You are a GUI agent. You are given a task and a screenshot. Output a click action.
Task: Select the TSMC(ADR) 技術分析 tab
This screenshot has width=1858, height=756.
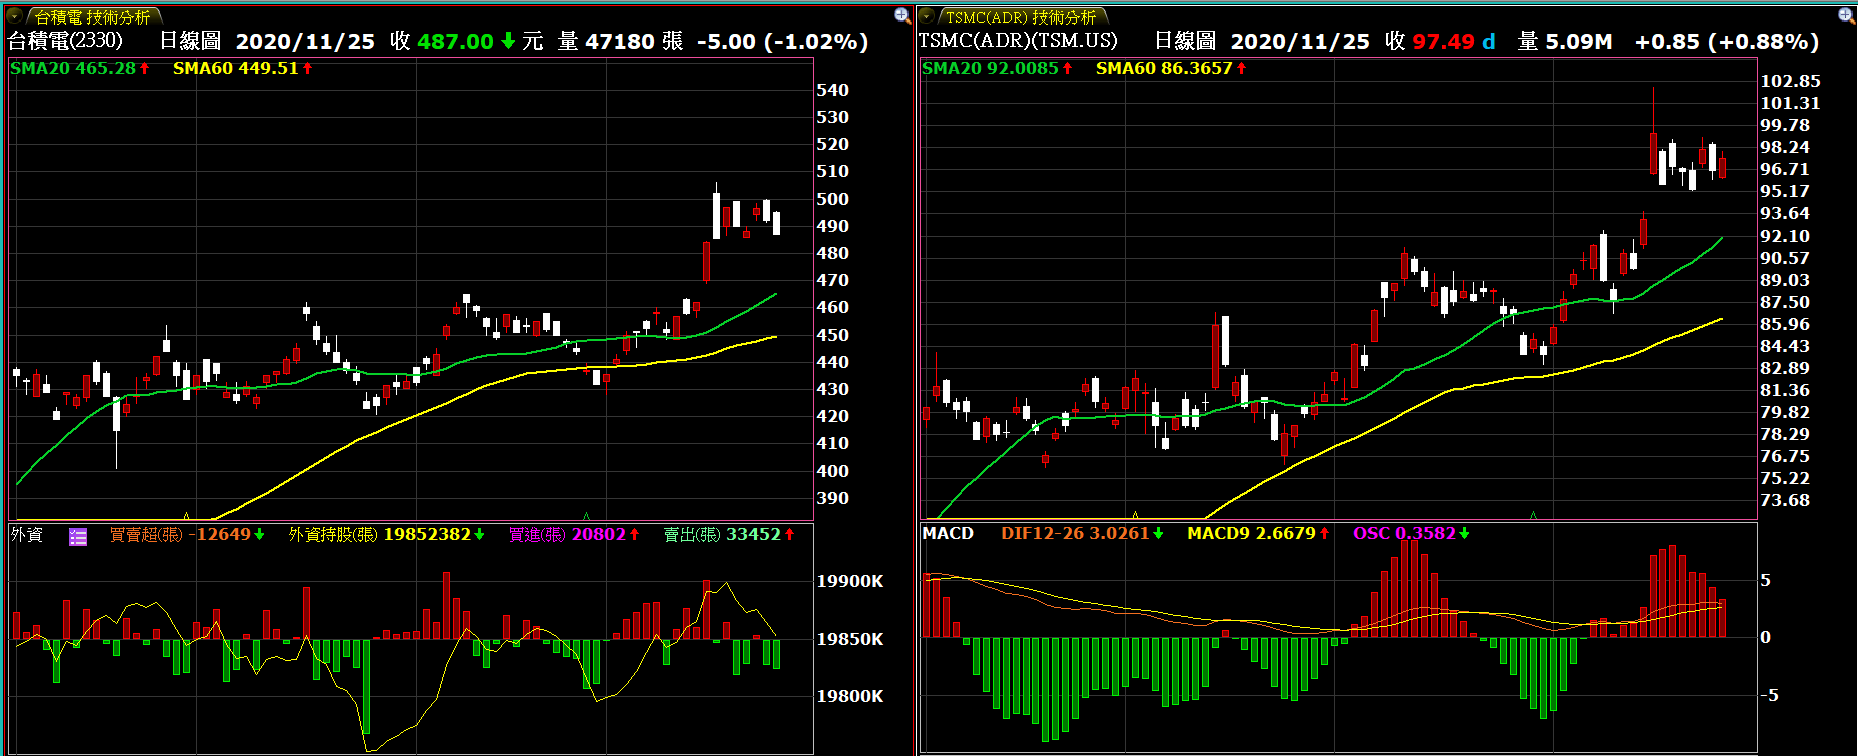tap(1021, 17)
